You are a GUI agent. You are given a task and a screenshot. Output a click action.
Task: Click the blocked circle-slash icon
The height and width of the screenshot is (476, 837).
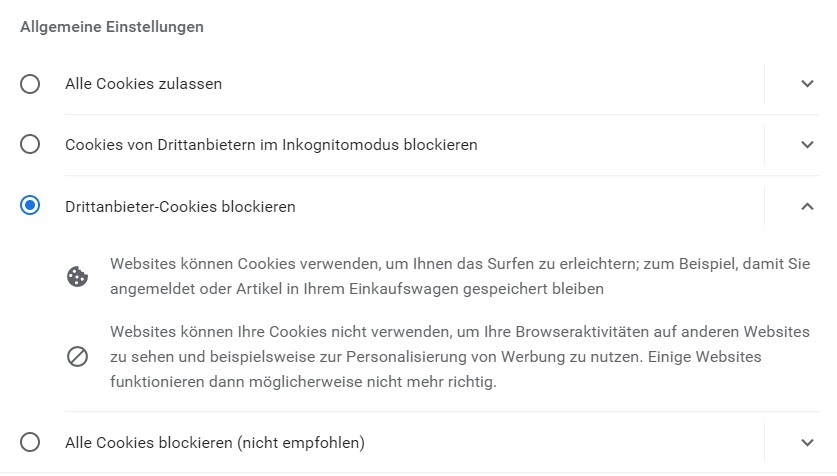[x=77, y=356]
